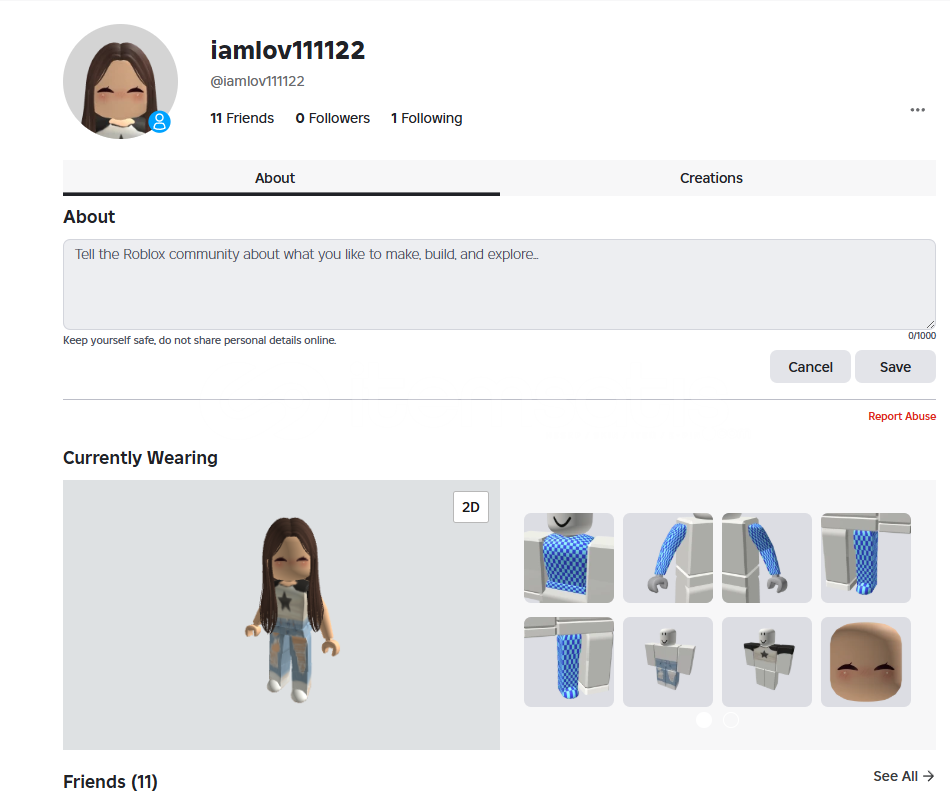This screenshot has width=950, height=803.
Task: Click the Currently Wearing heading
Action: click(140, 458)
